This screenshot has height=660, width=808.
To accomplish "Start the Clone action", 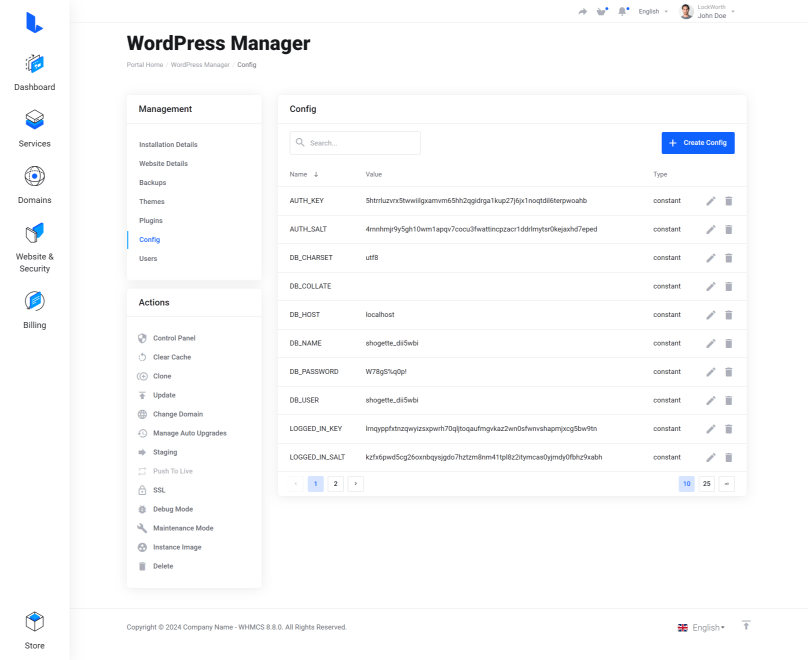I will pyautogui.click(x=154, y=376).
